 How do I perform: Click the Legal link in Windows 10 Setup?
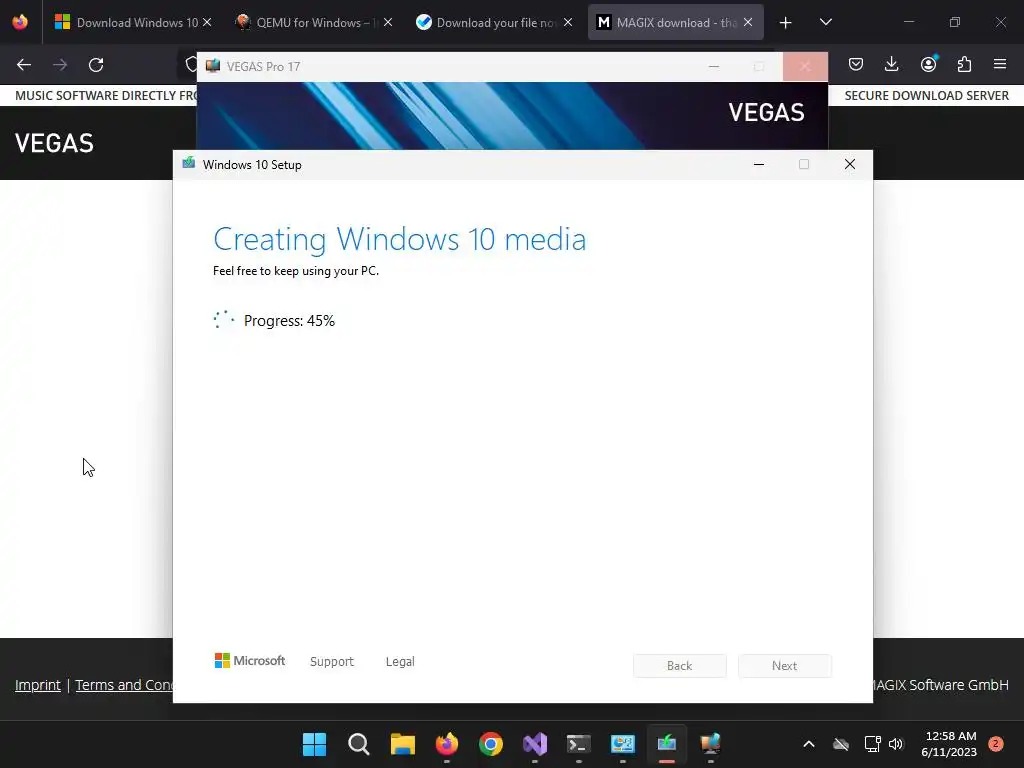pyautogui.click(x=400, y=662)
